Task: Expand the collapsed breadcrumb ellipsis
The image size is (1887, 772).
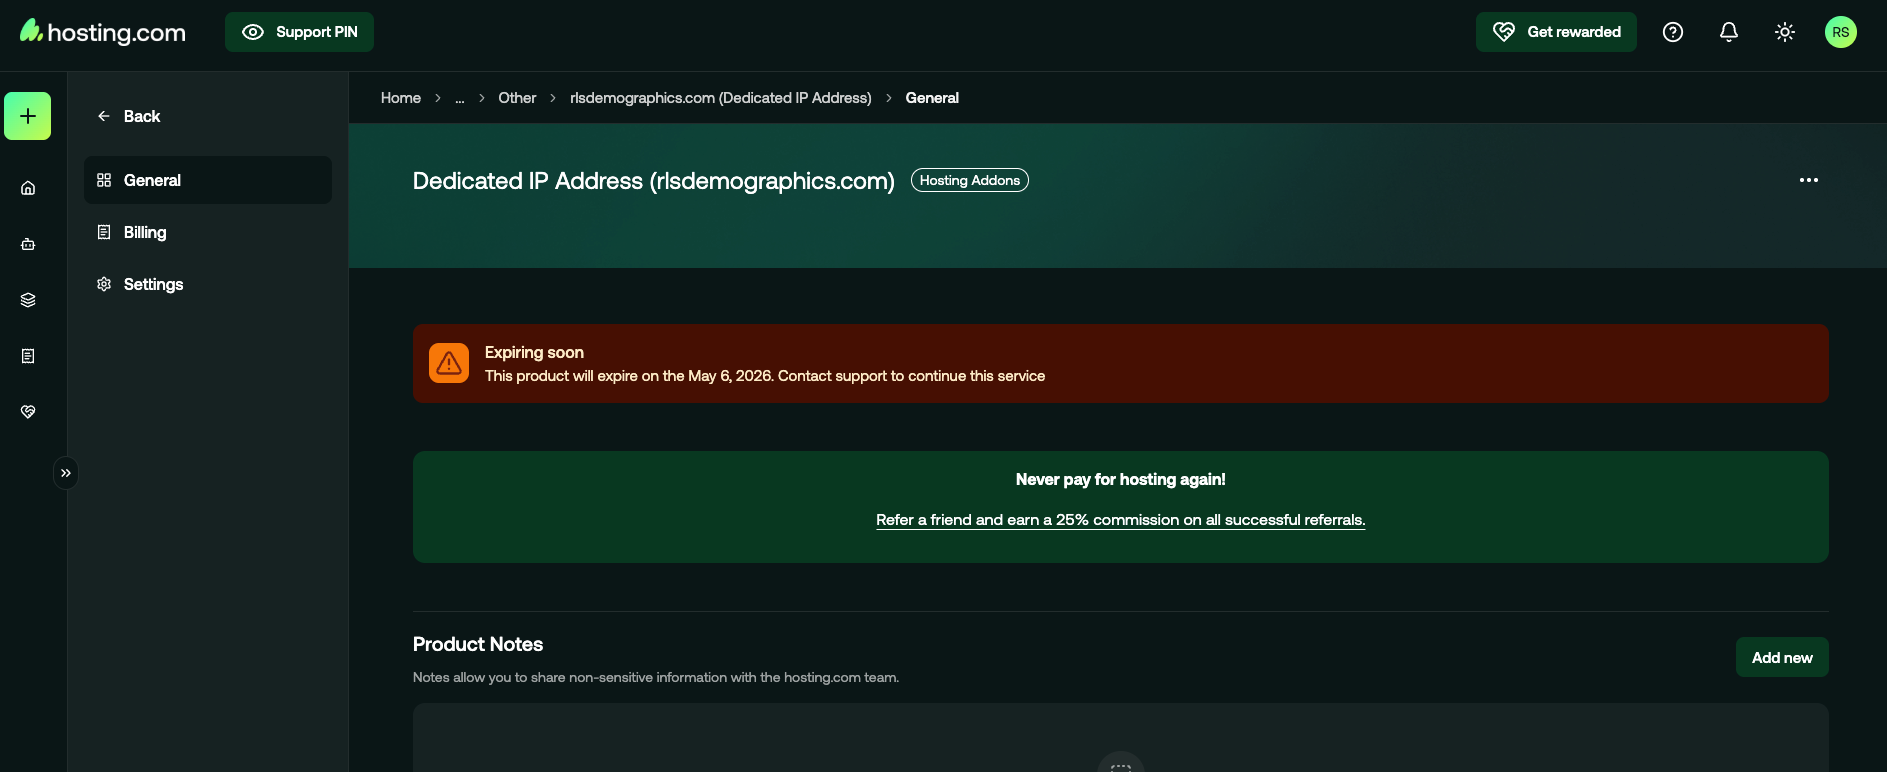Action: 460,98
